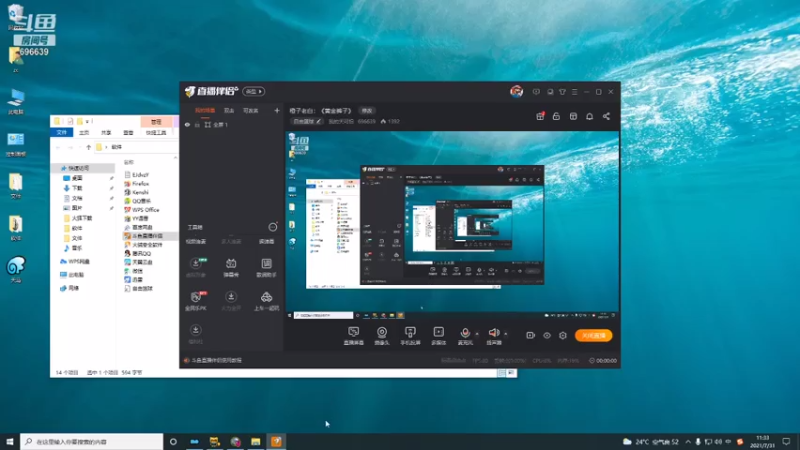Image resolution: width=800 pixels, height=450 pixels.
Task: Open 下载 in Explorer quick access
Action: coord(72,188)
